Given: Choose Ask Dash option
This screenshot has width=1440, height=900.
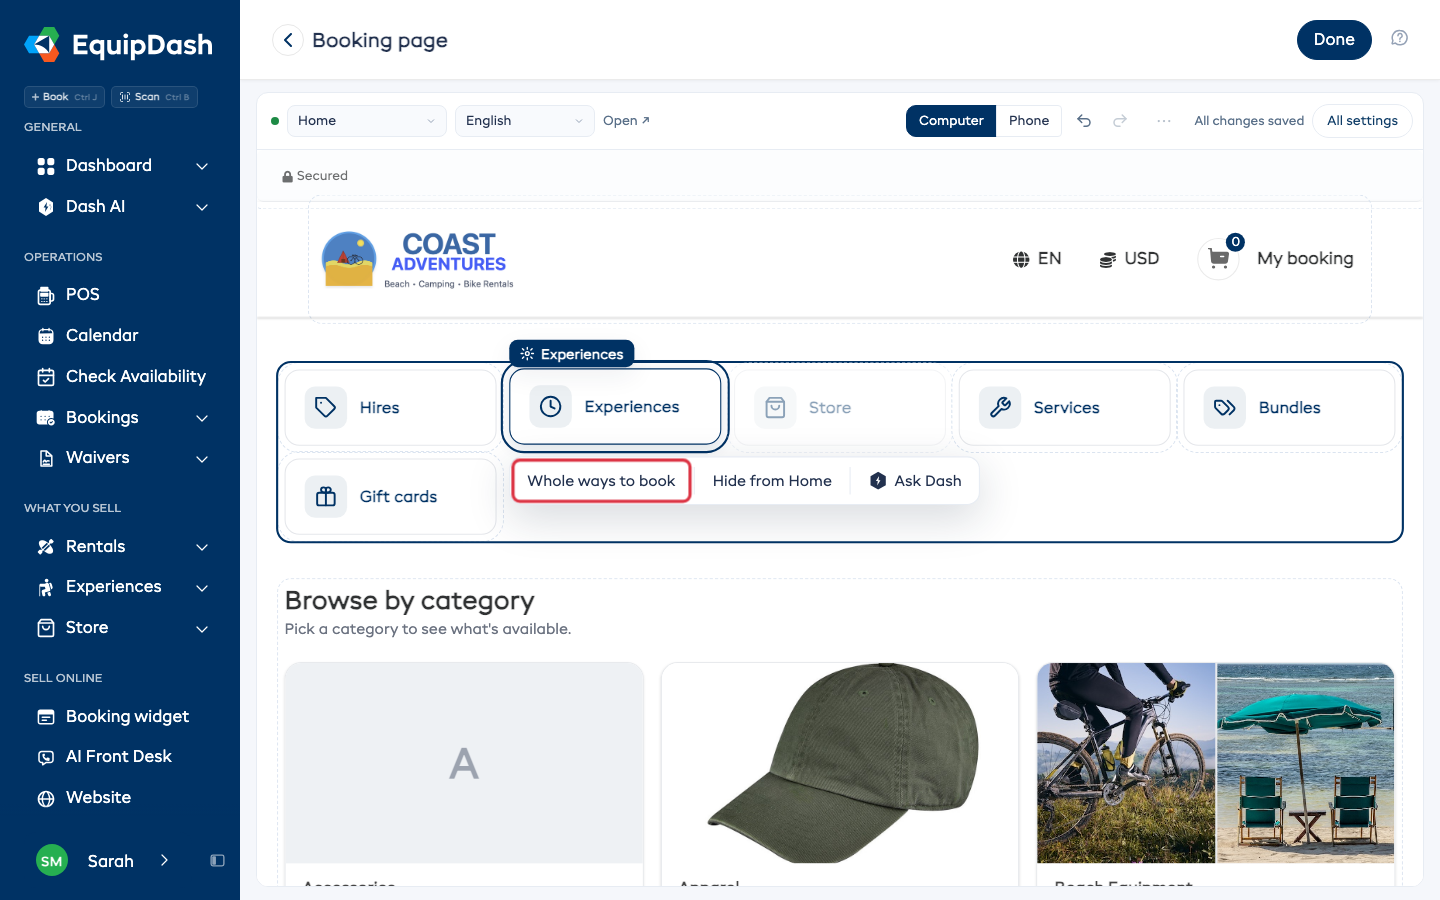Looking at the screenshot, I should coord(916,481).
